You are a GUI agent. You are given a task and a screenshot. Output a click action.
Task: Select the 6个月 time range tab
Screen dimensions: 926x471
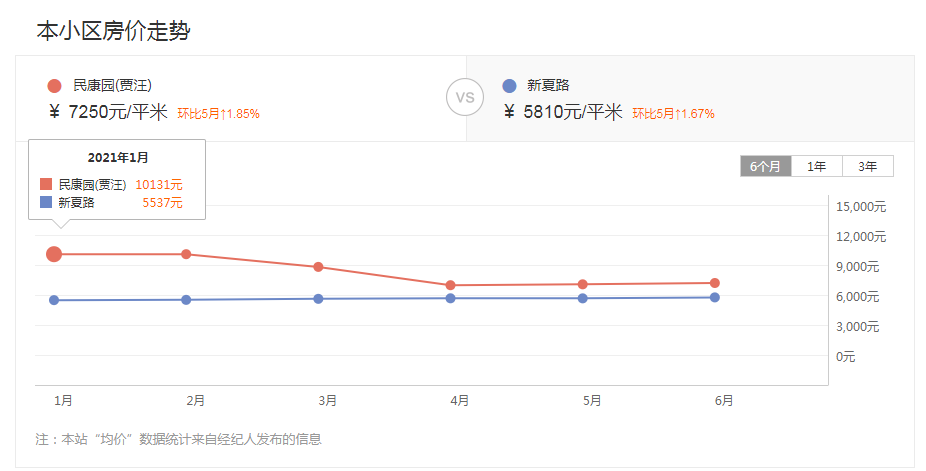pyautogui.click(x=765, y=167)
